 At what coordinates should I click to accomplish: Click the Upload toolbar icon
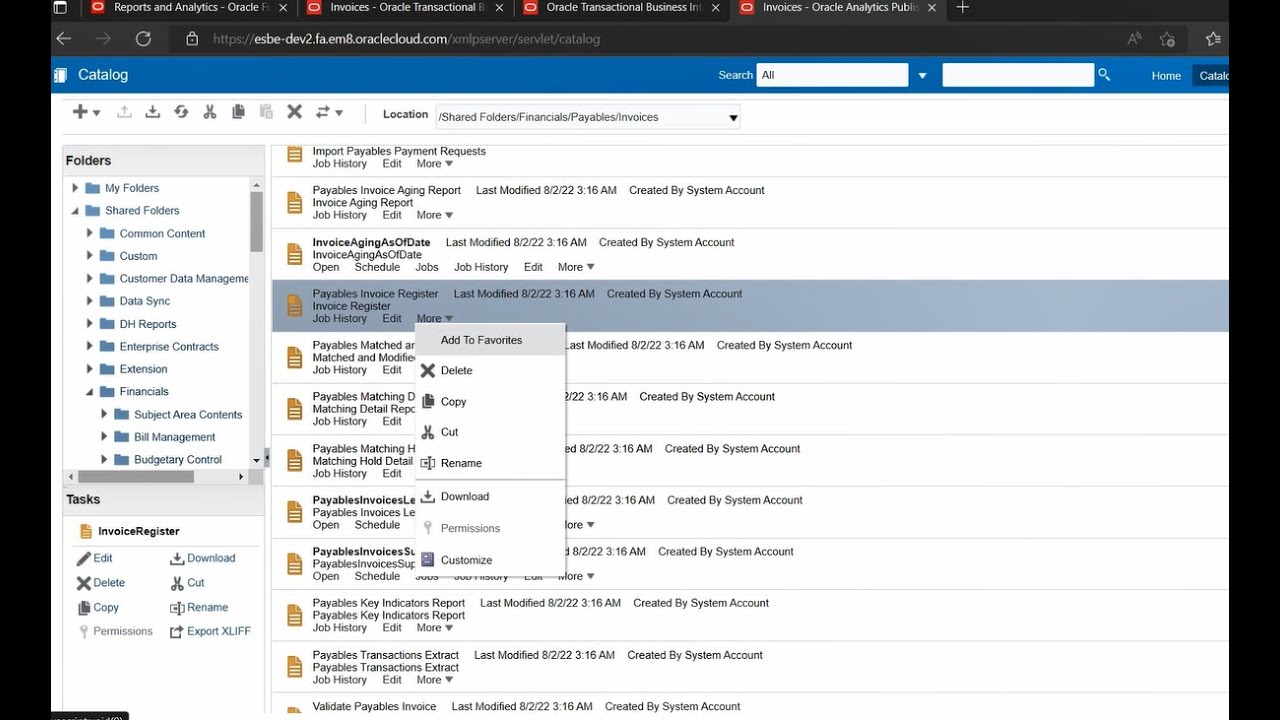point(124,112)
